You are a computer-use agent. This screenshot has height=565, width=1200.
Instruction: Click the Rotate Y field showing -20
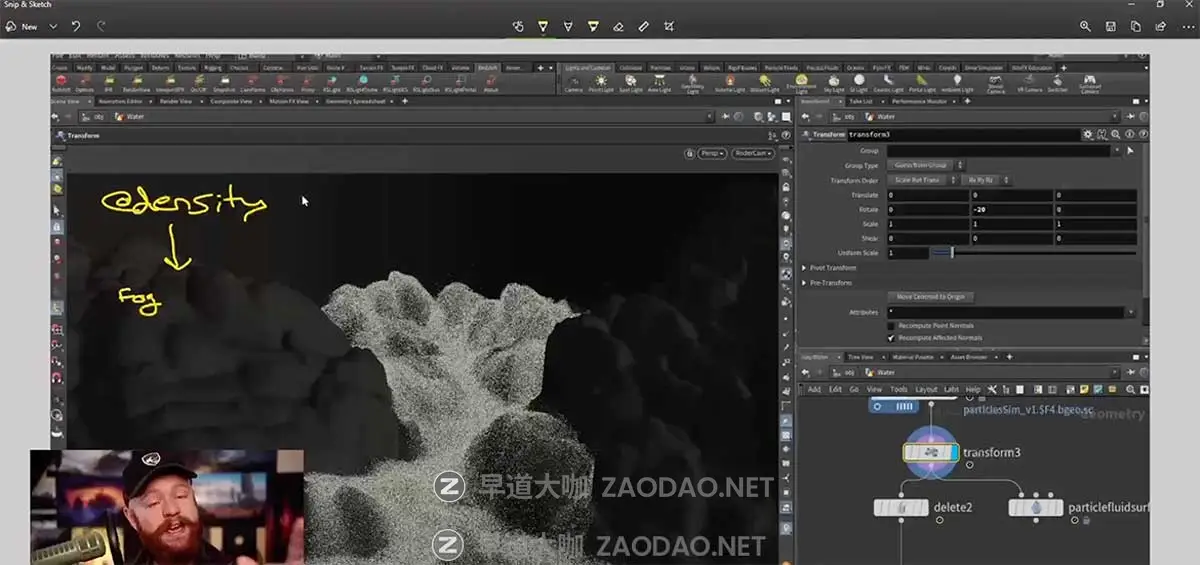tap(1012, 209)
